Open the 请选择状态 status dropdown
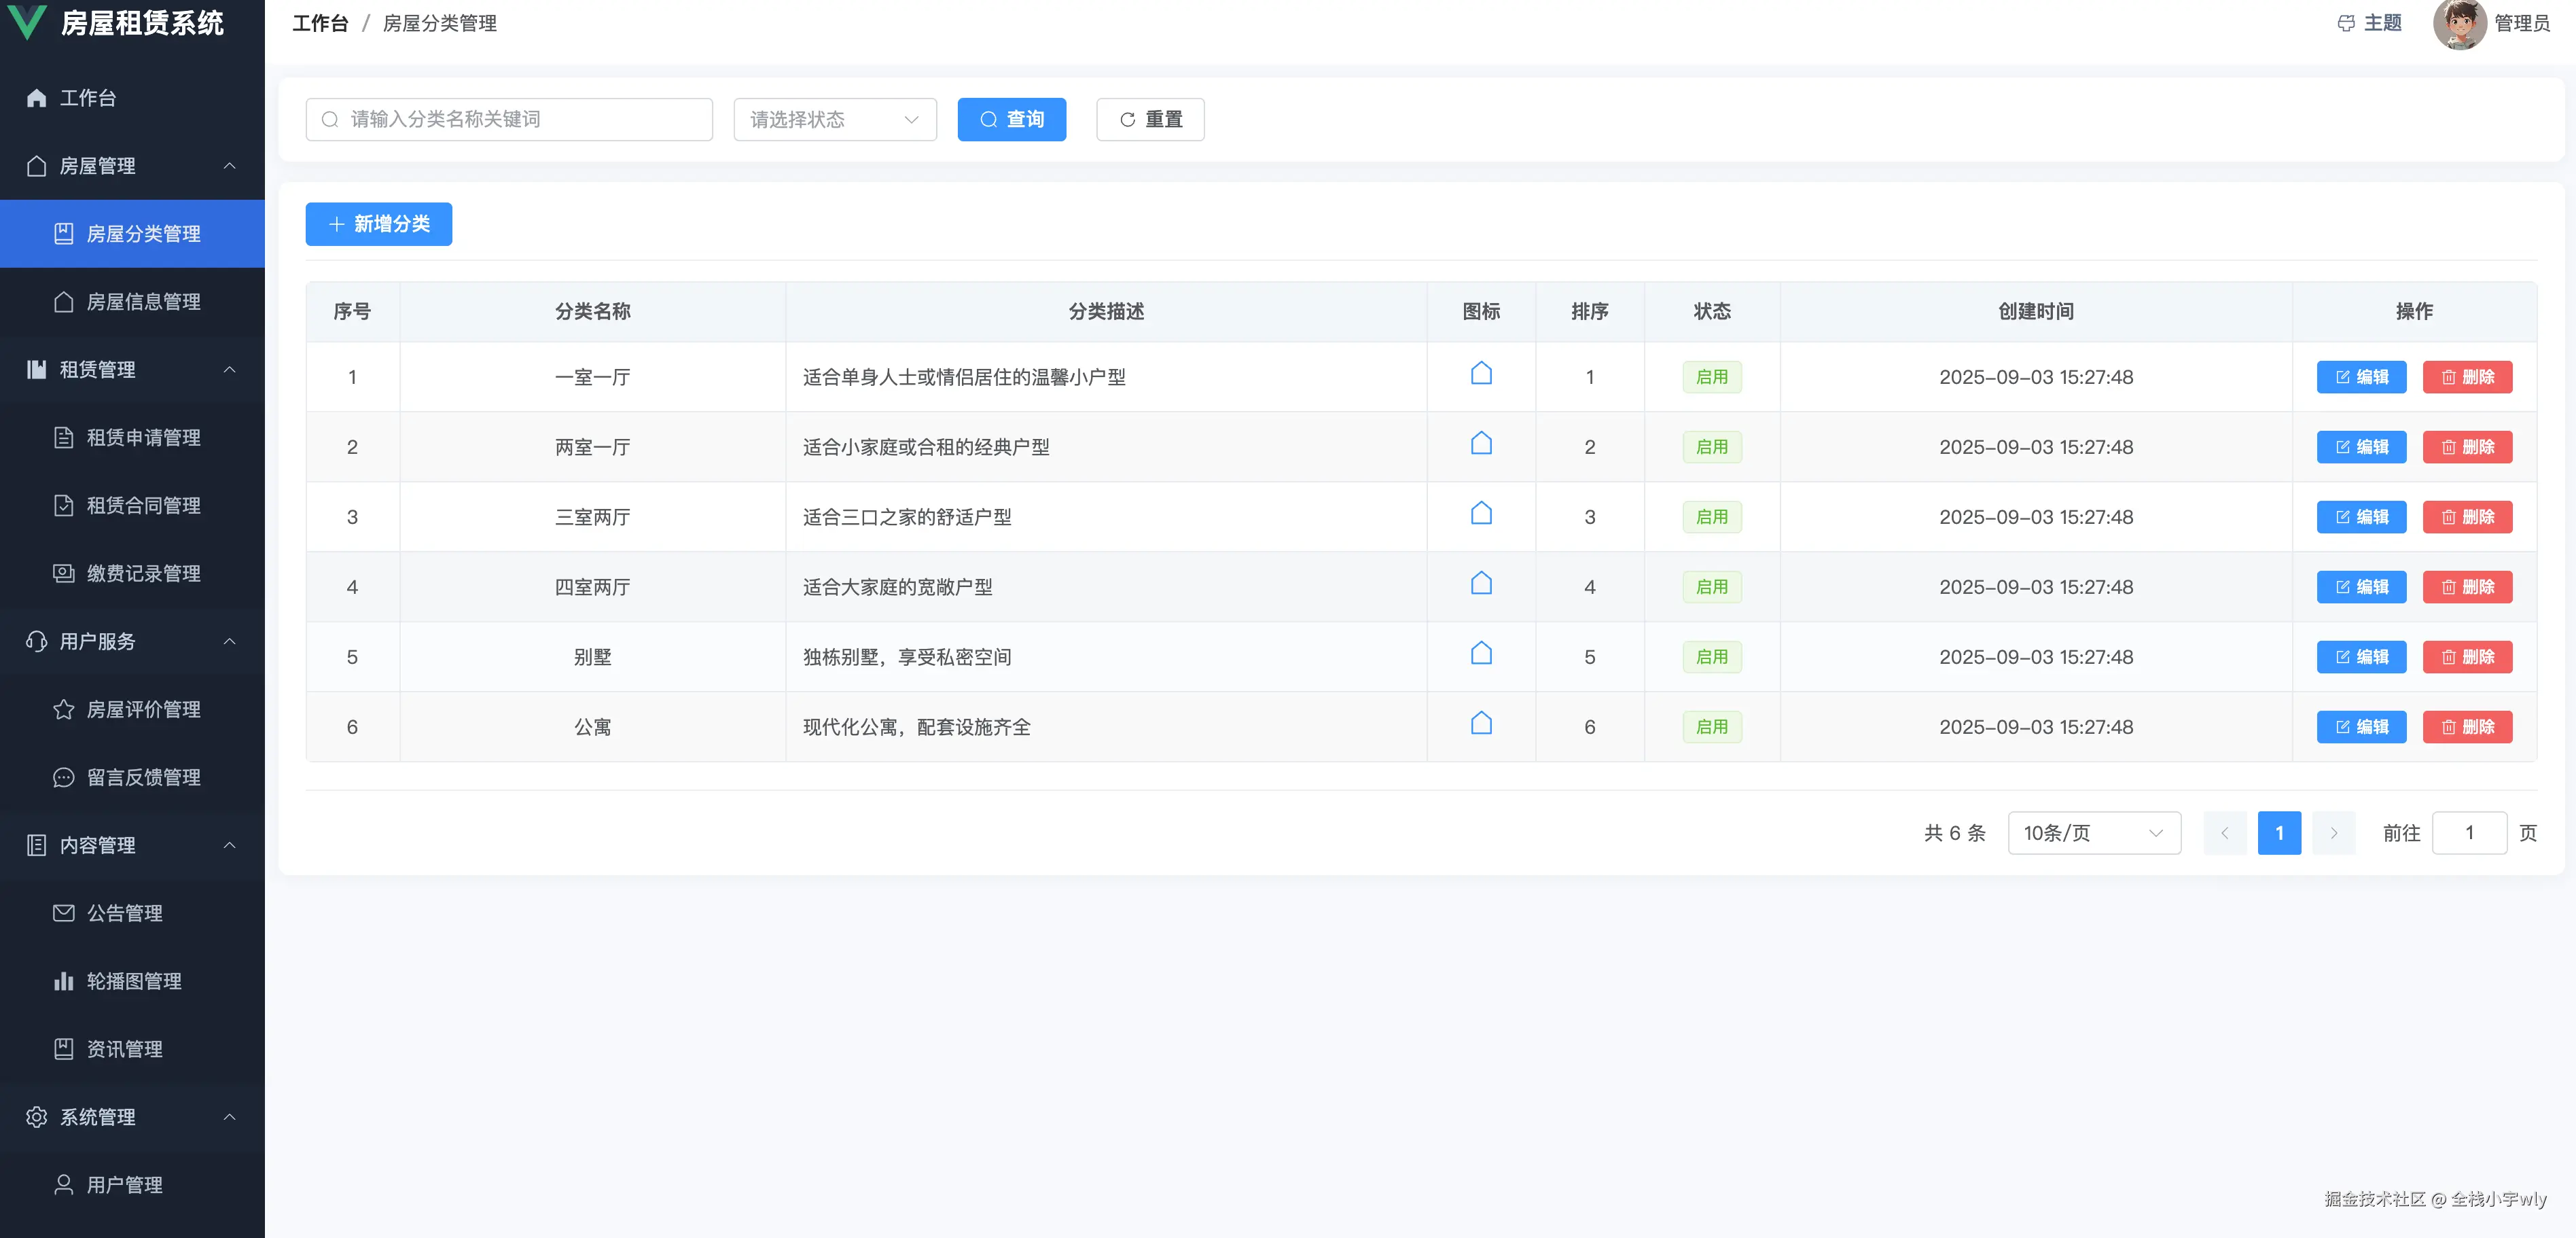This screenshot has width=2576, height=1238. pyautogui.click(x=834, y=119)
